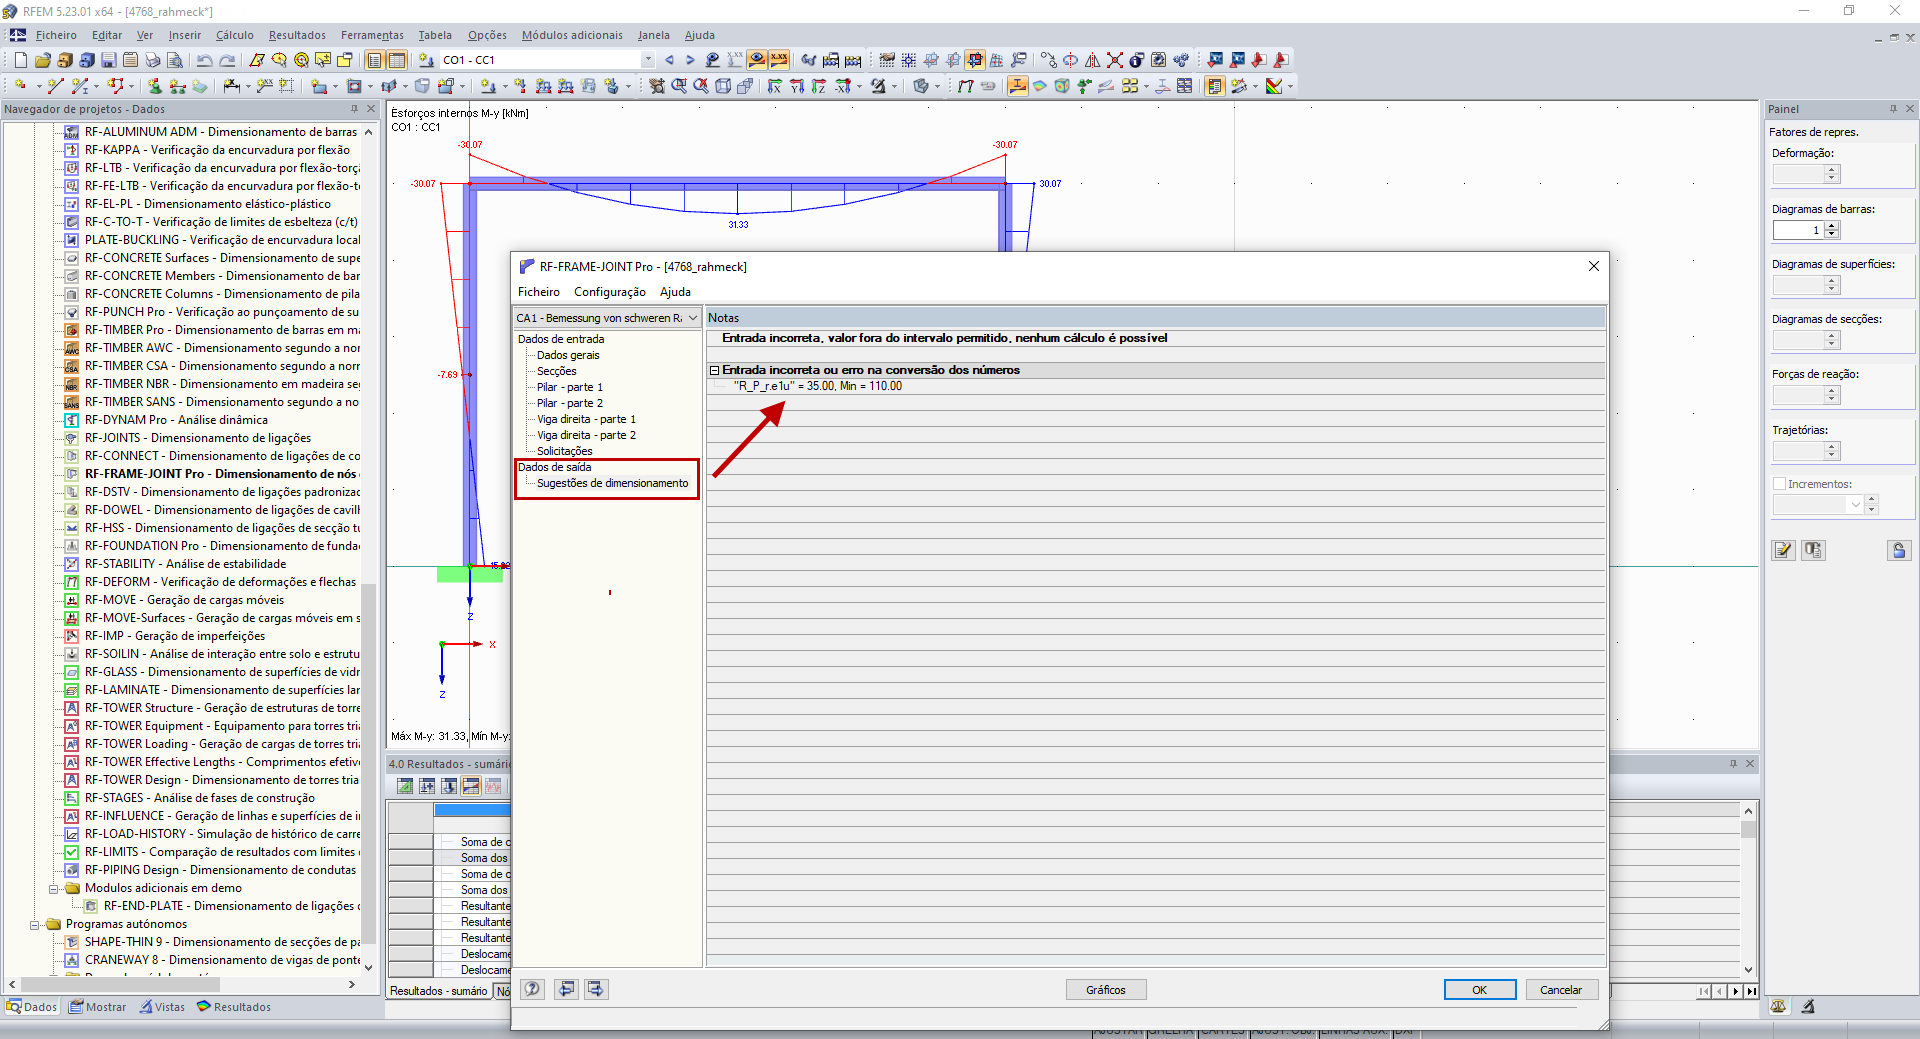1920x1039 pixels.
Task: Open the Cálculo menu
Action: click(x=235, y=35)
